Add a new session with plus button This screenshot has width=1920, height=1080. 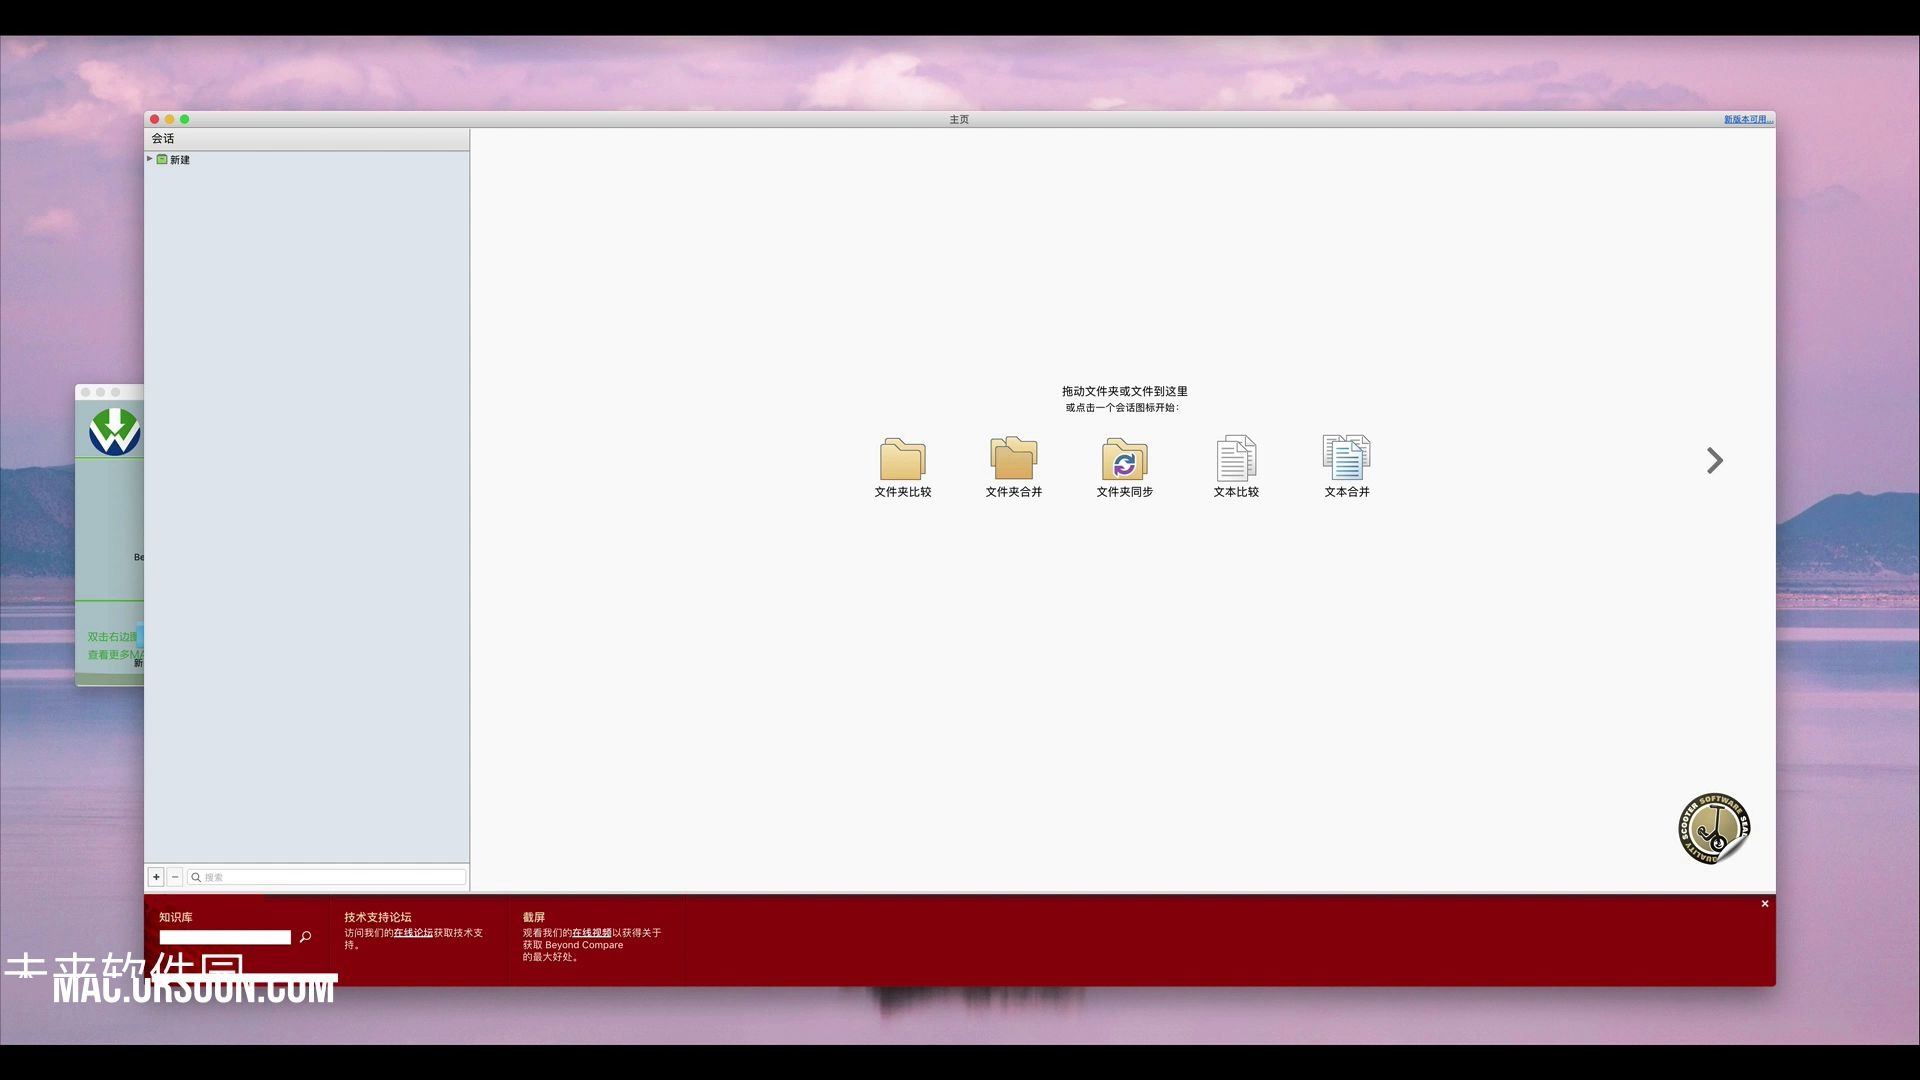pyautogui.click(x=156, y=877)
